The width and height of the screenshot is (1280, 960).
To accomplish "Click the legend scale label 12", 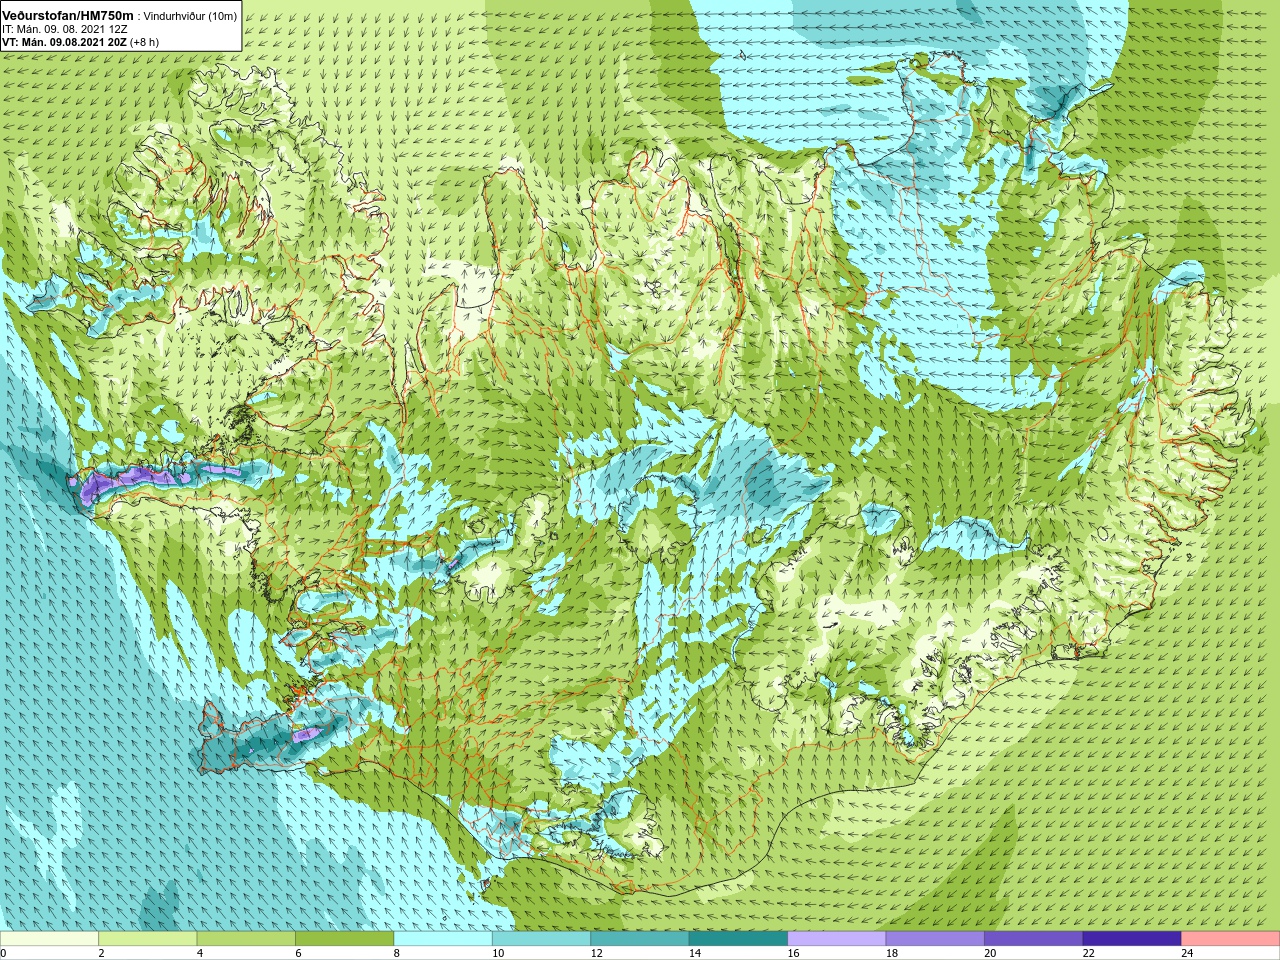I will pyautogui.click(x=596, y=953).
